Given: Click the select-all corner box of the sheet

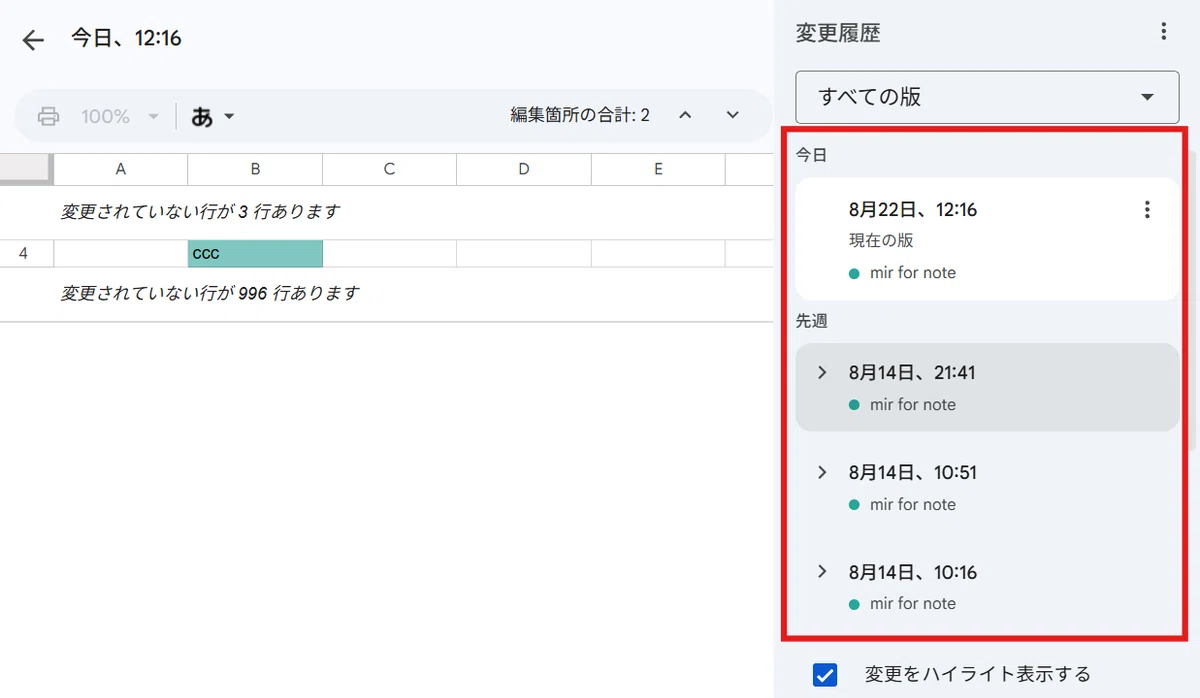Looking at the screenshot, I should (25, 169).
